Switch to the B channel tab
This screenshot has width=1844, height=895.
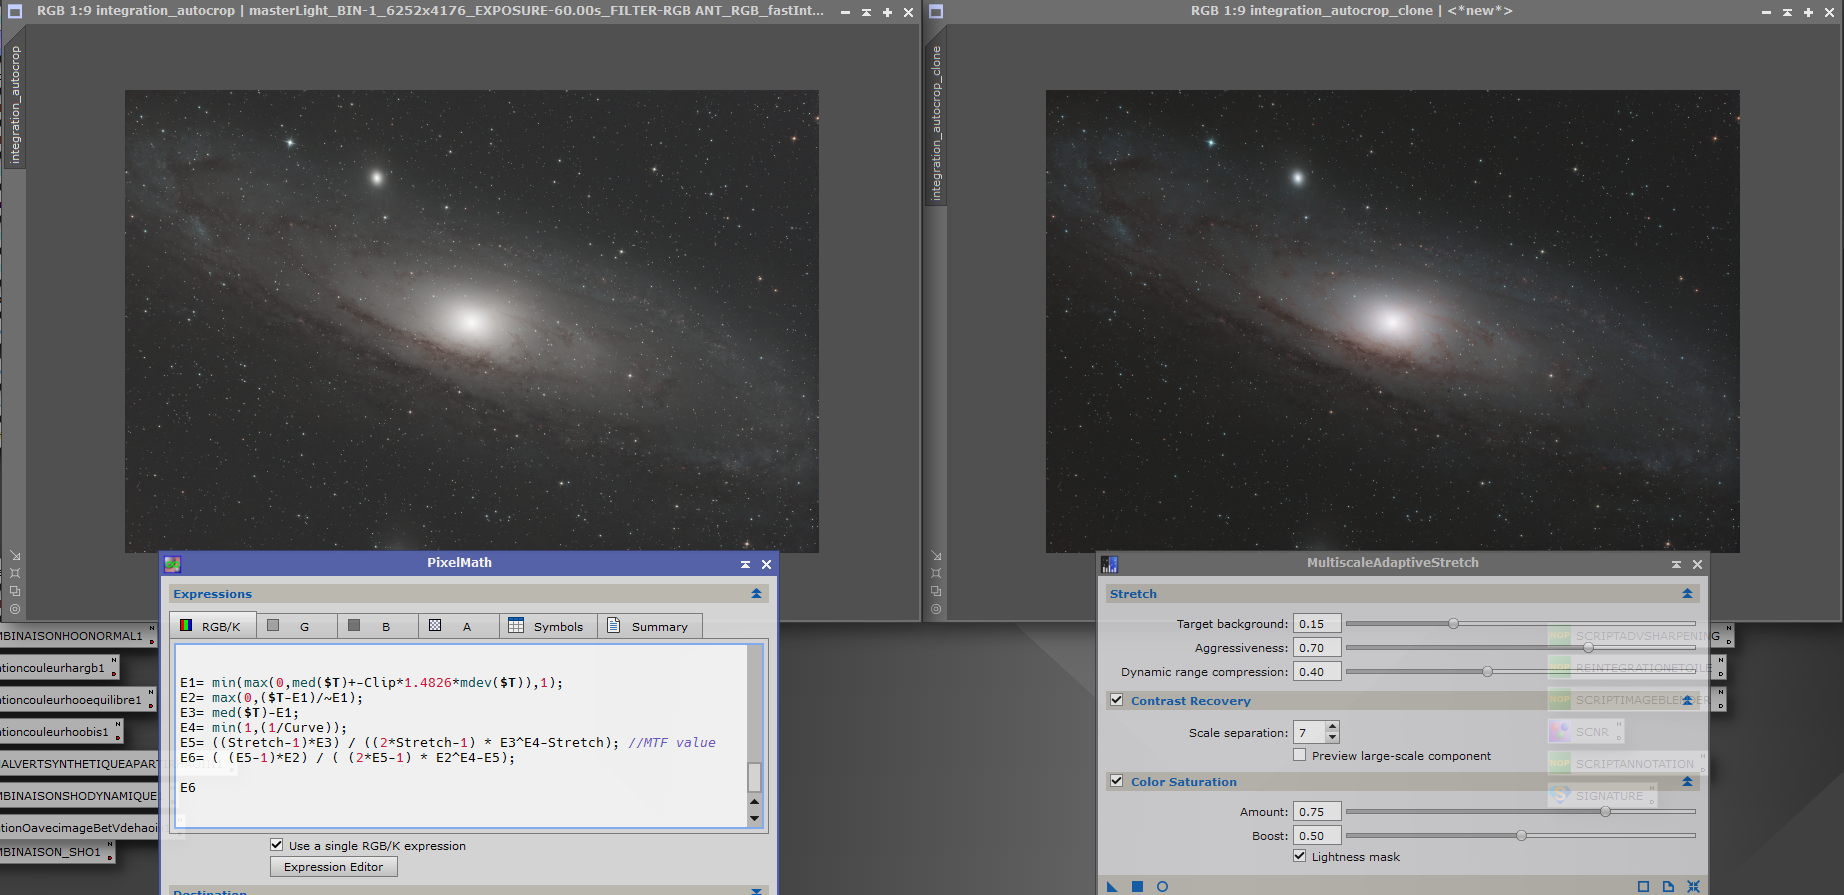377,626
